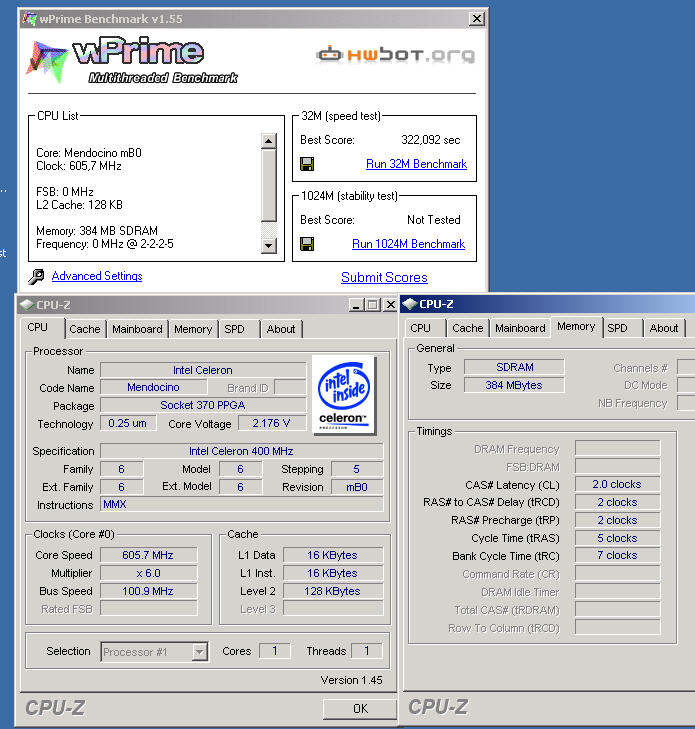Click the empty DRAM Frequency field
Screen dimensions: 695x729
point(617,449)
